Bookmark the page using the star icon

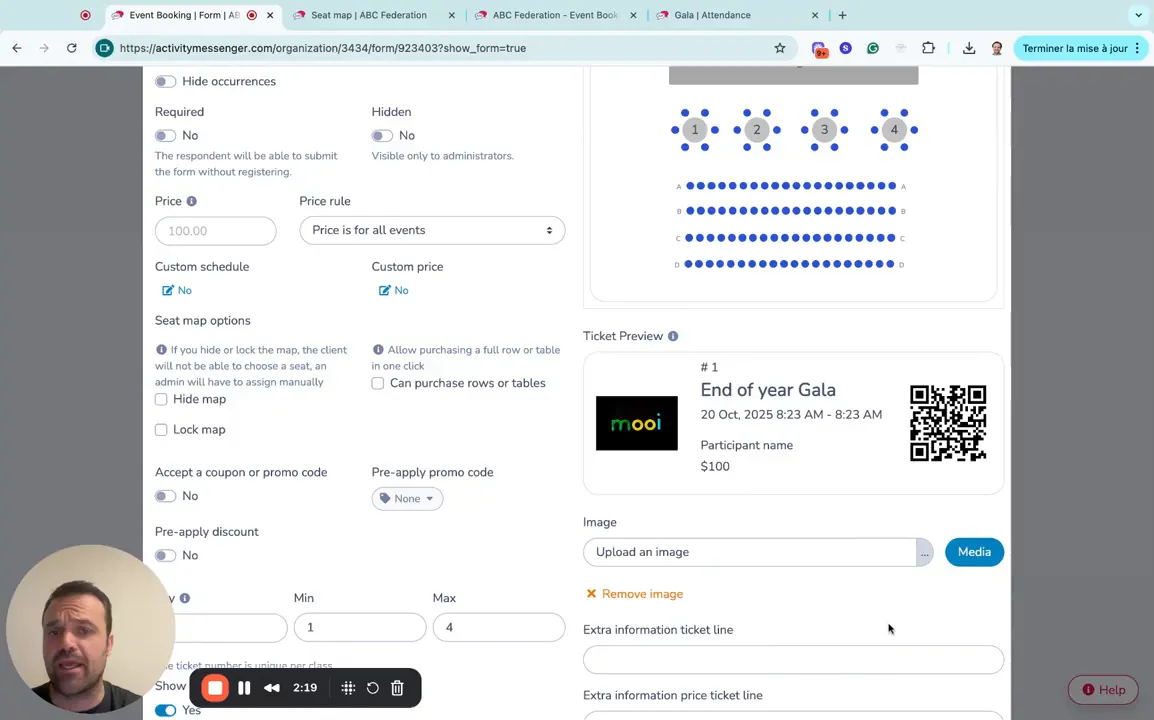[780, 47]
